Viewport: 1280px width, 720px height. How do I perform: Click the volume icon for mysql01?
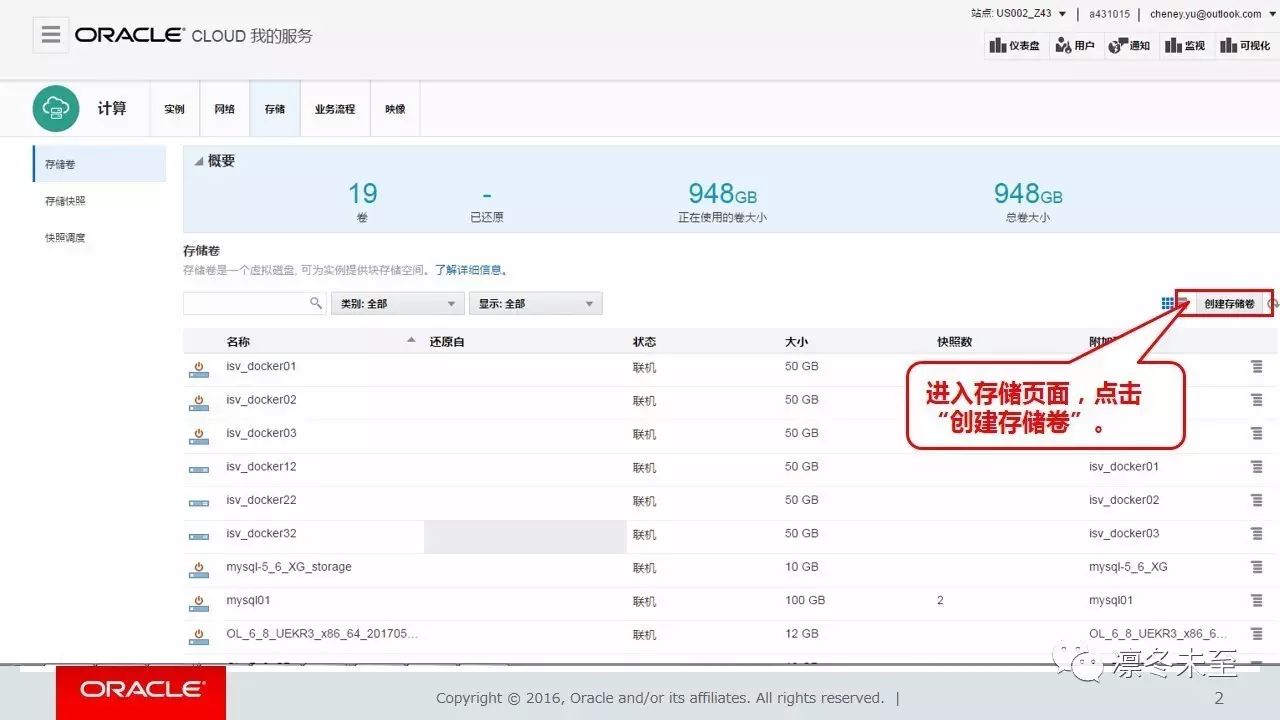tap(199, 604)
